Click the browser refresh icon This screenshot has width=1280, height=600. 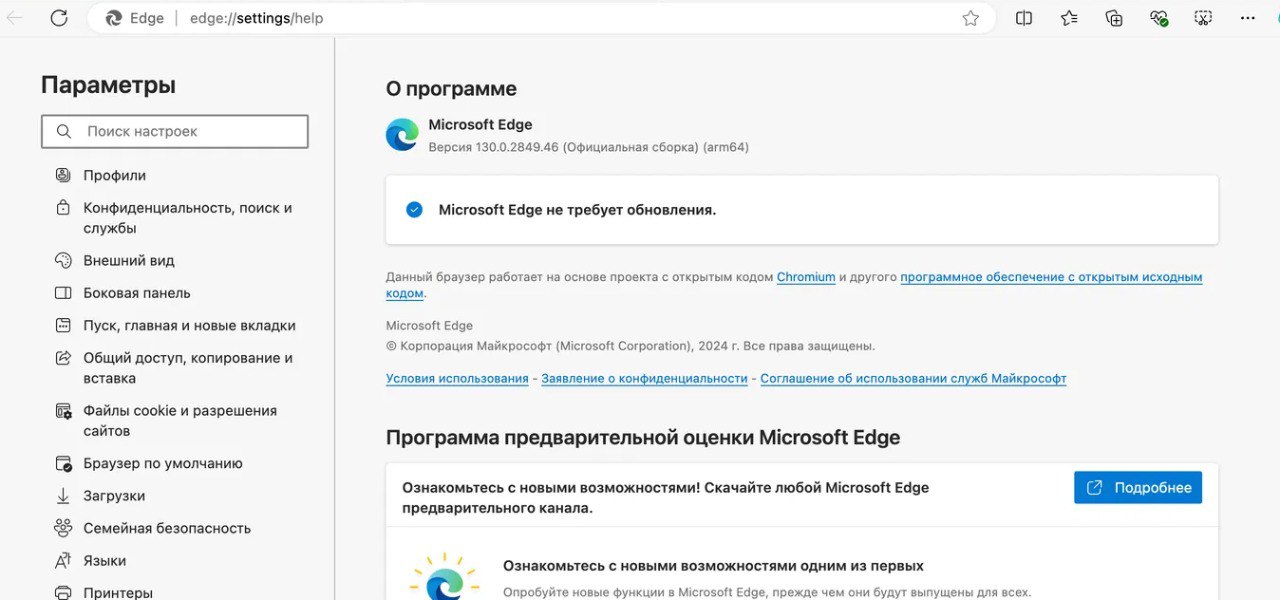[x=59, y=18]
